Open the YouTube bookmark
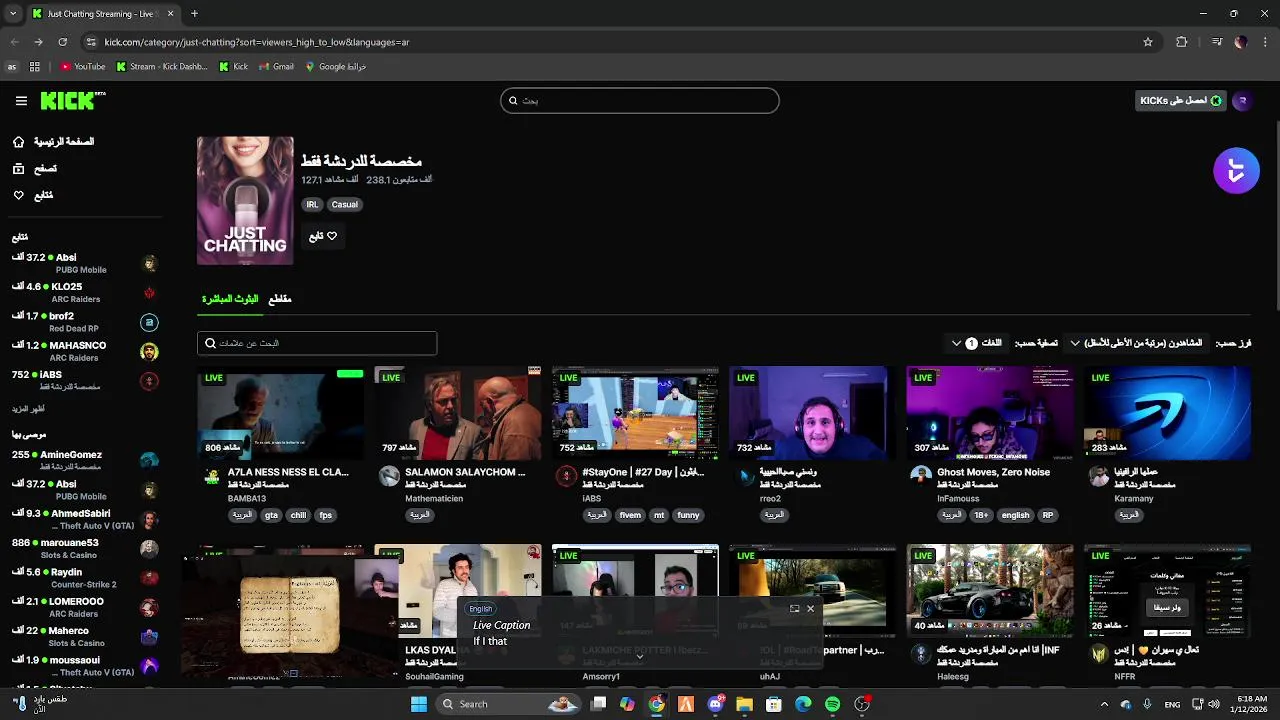1280x720 pixels. 82,67
